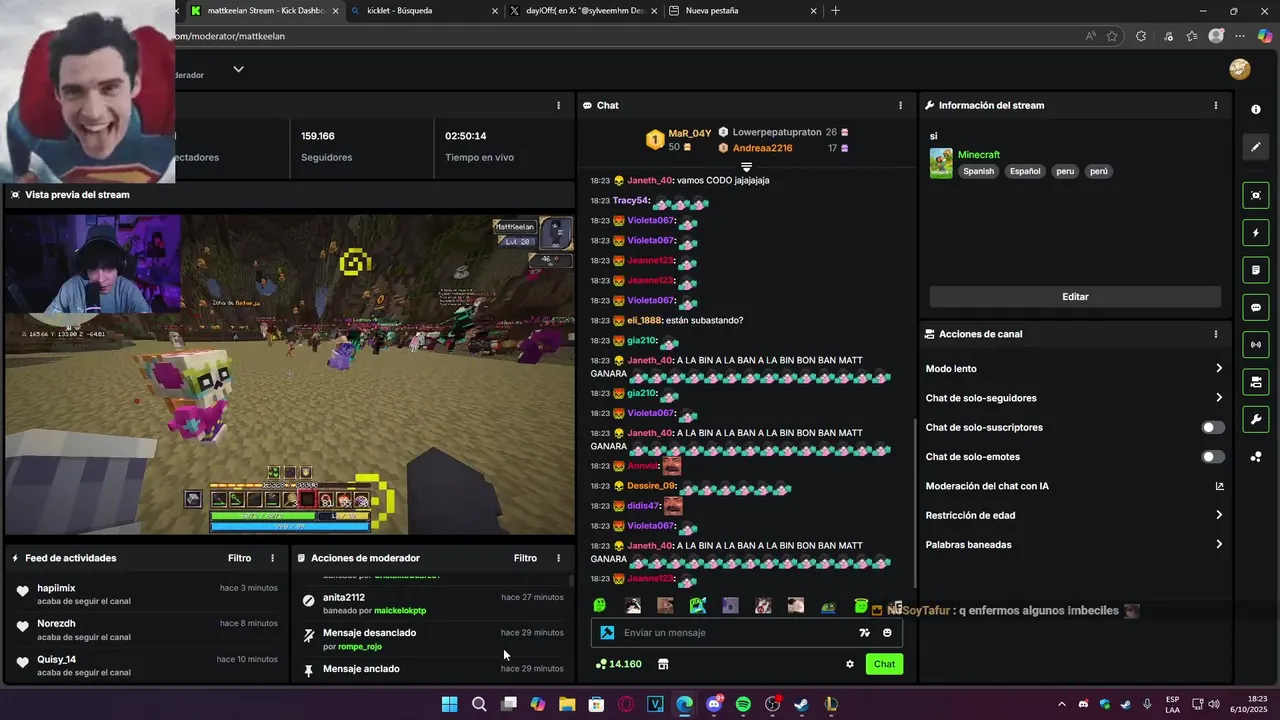Image resolution: width=1280 pixels, height=720 pixels.
Task: Open the info icon in the right sidebar
Action: pyautogui.click(x=1256, y=109)
